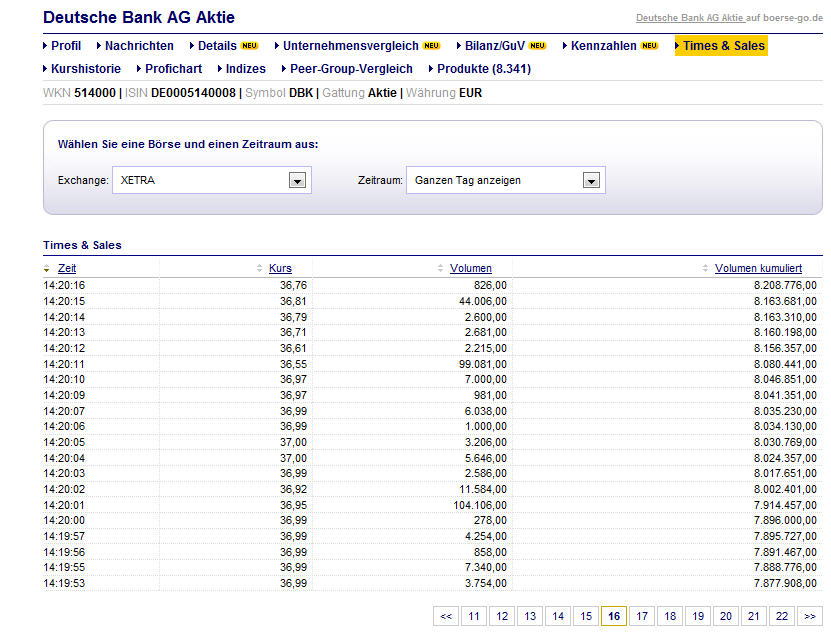Click the NEU badge next to Kennzahlen
The height and width of the screenshot is (639, 831).
point(649,45)
